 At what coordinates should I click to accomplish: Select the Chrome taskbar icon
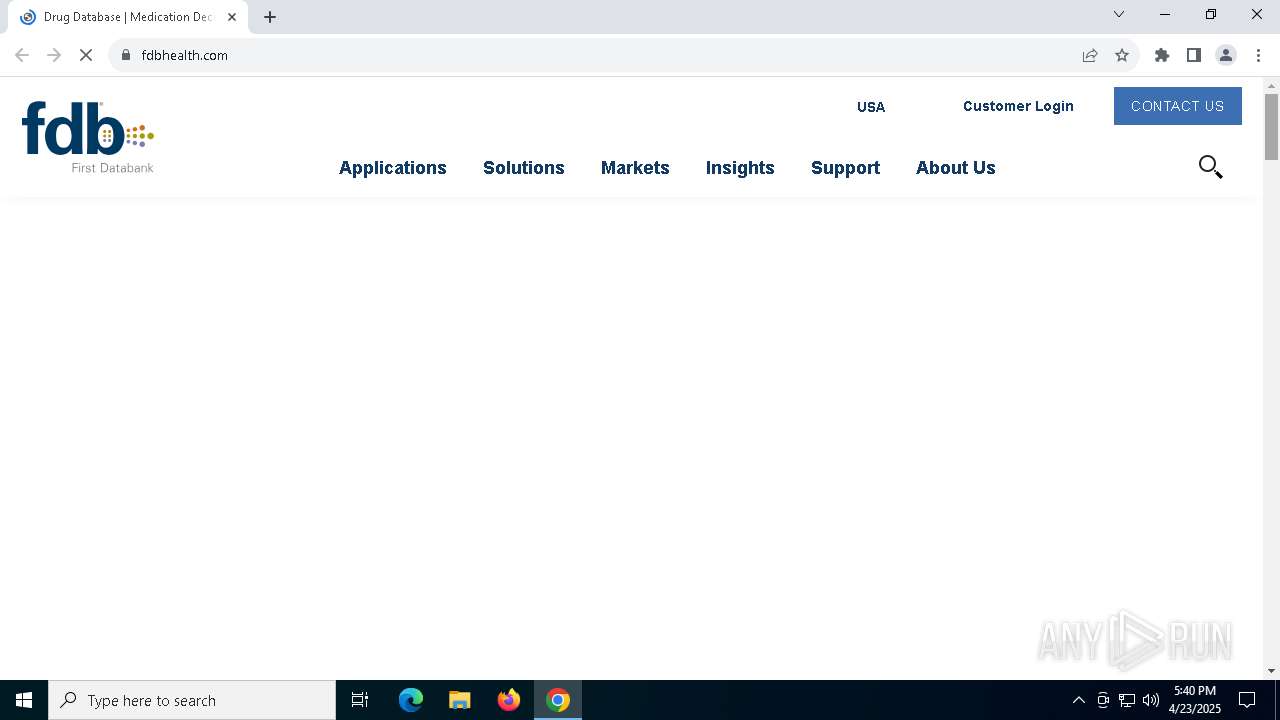pyautogui.click(x=558, y=700)
